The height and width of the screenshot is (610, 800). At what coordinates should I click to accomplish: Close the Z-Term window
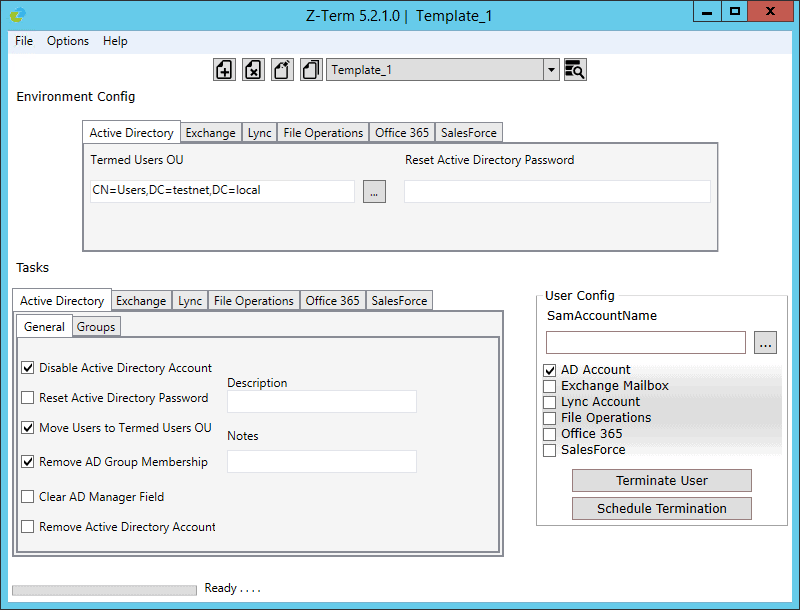tap(770, 11)
